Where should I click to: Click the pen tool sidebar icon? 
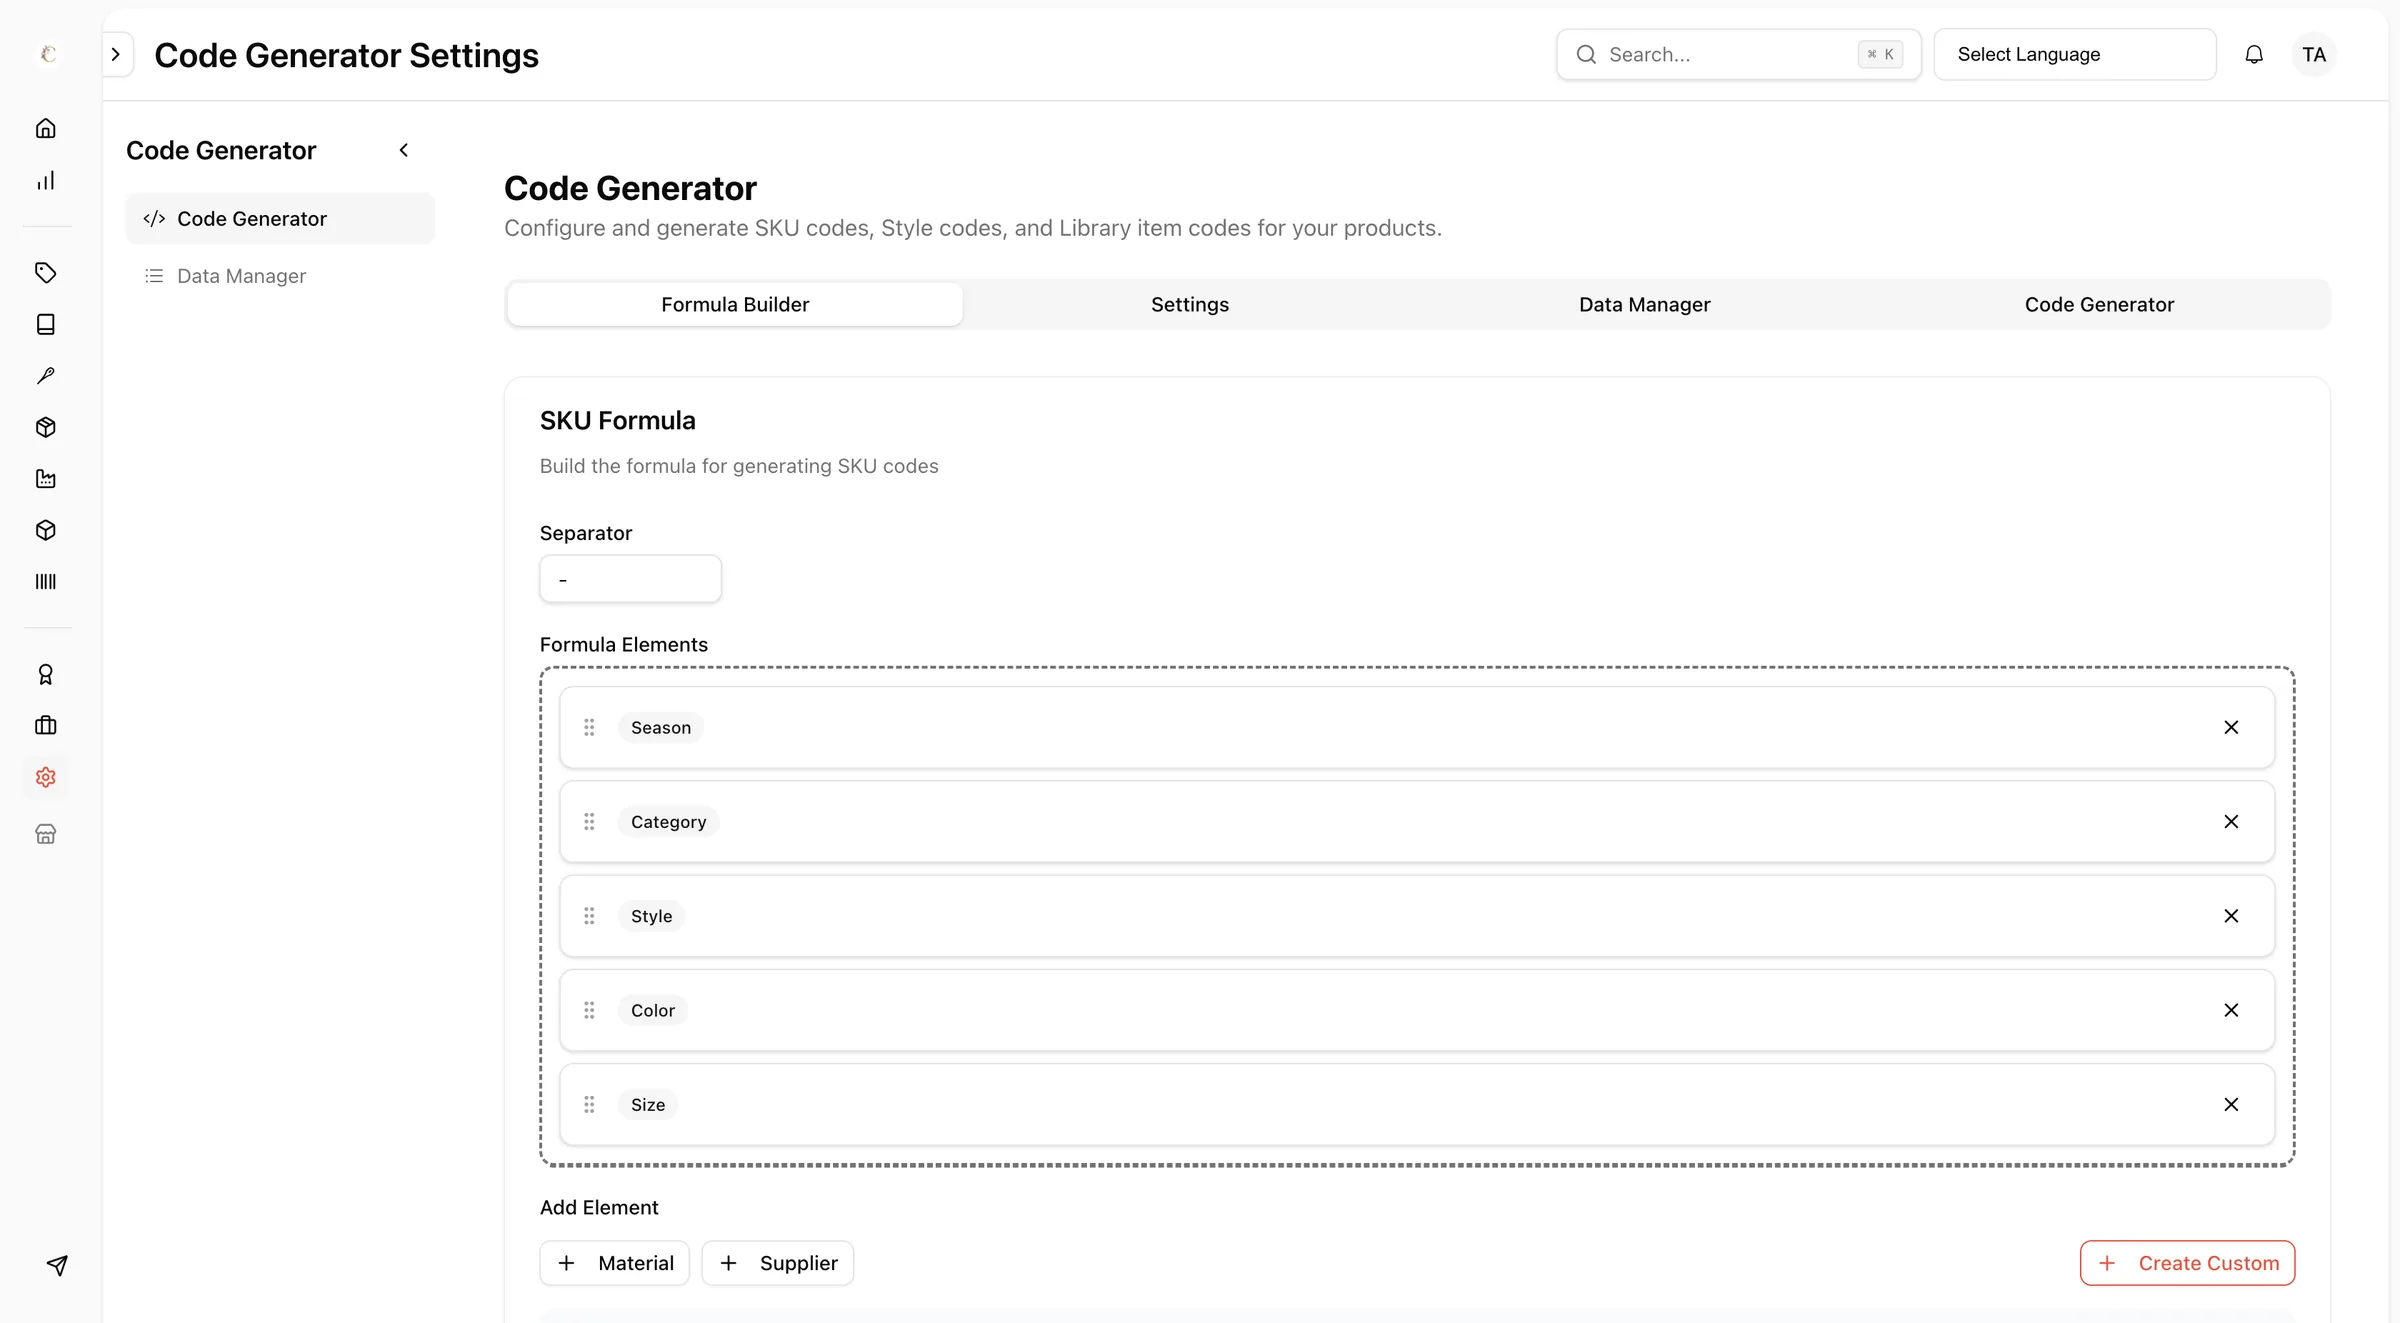46,376
